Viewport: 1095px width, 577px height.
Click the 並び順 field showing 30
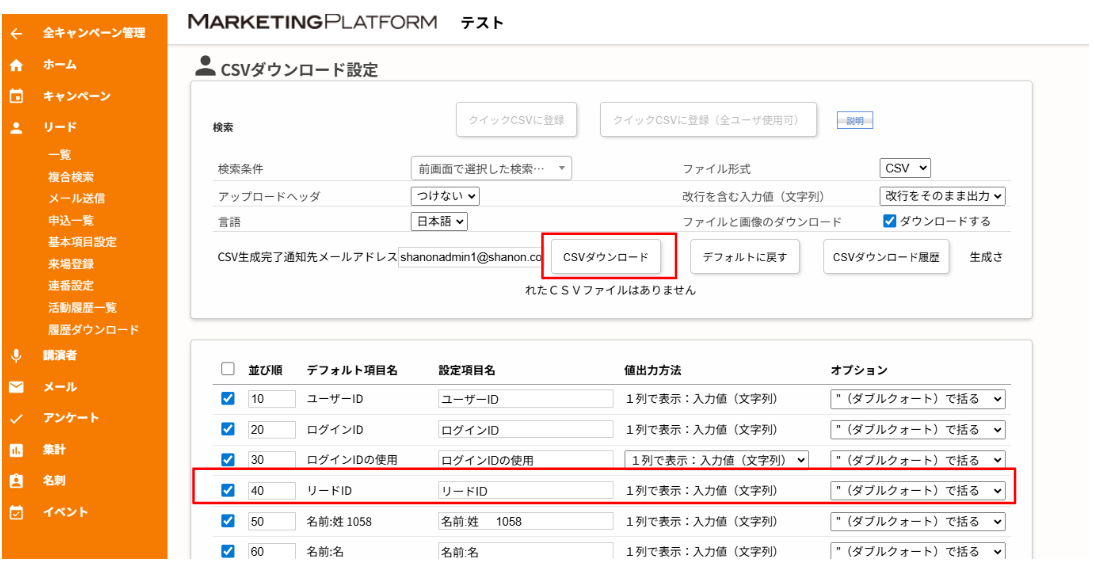272,460
